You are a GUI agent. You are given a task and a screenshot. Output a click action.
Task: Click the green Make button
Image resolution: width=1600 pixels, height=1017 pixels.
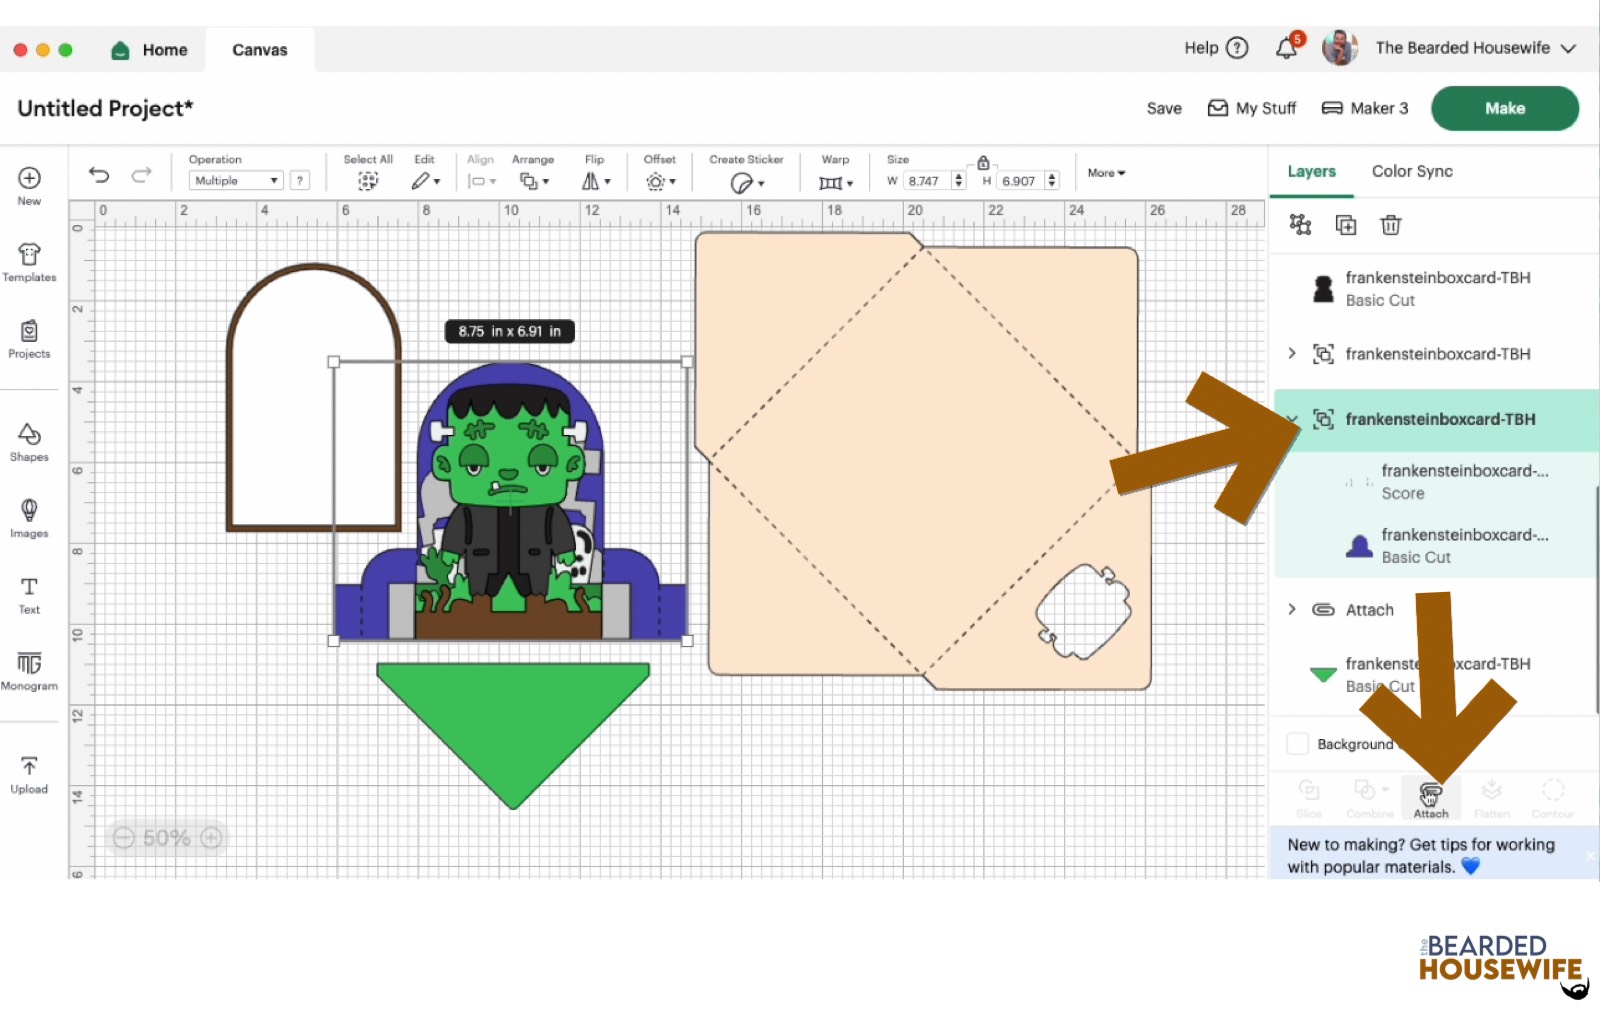(x=1504, y=108)
